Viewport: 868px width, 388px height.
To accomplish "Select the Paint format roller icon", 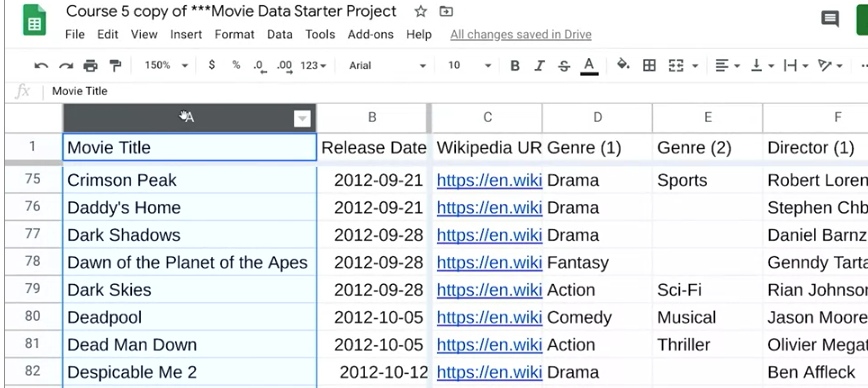I will (x=115, y=66).
